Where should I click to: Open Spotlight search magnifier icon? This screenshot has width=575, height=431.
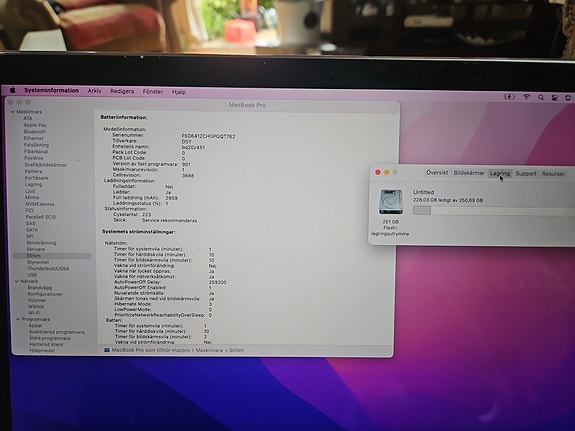click(x=541, y=97)
